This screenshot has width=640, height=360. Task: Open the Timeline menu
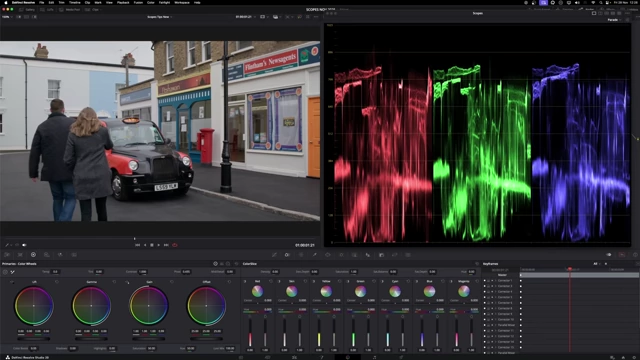tap(75, 2)
